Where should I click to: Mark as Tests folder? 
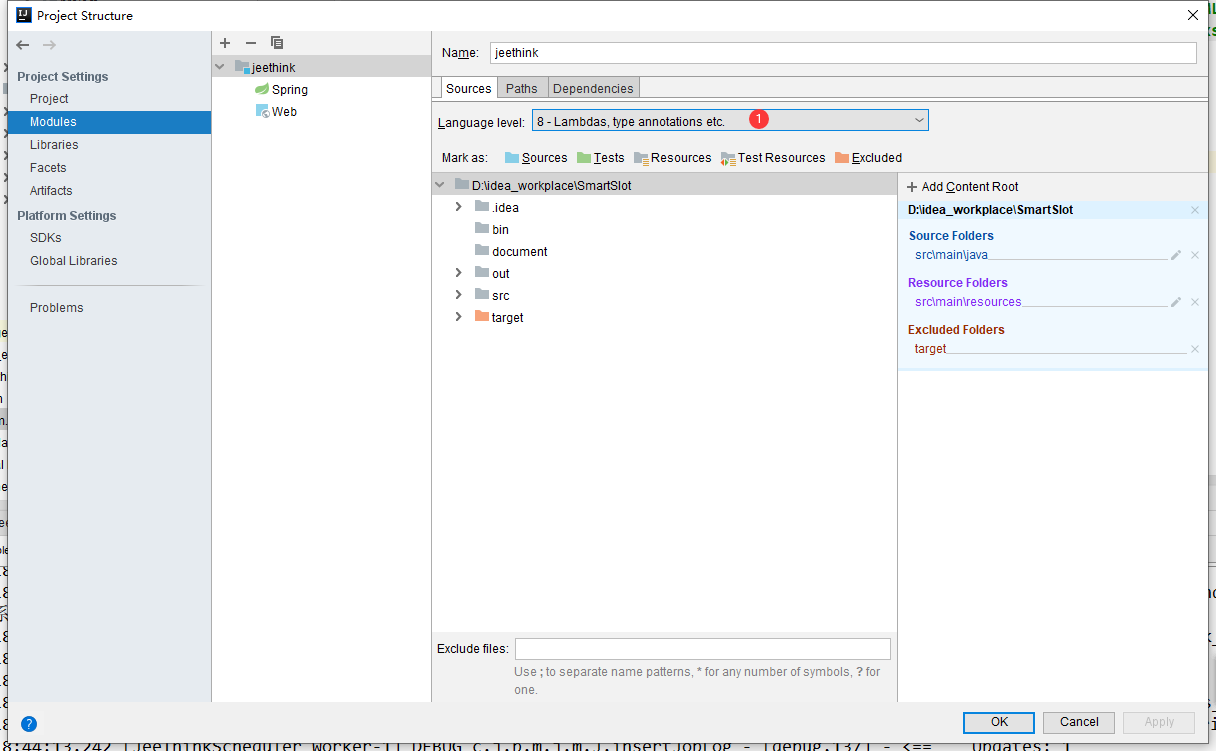pyautogui.click(x=600, y=158)
